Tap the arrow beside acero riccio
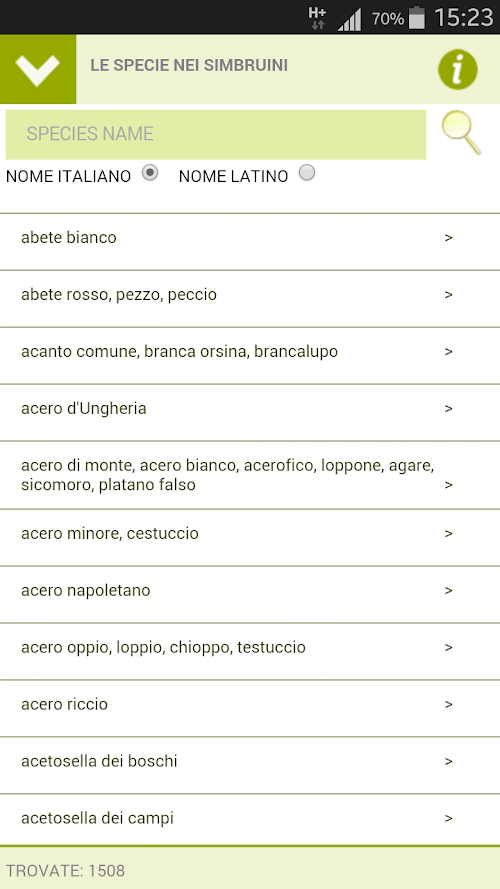The height and width of the screenshot is (889, 500). [448, 705]
